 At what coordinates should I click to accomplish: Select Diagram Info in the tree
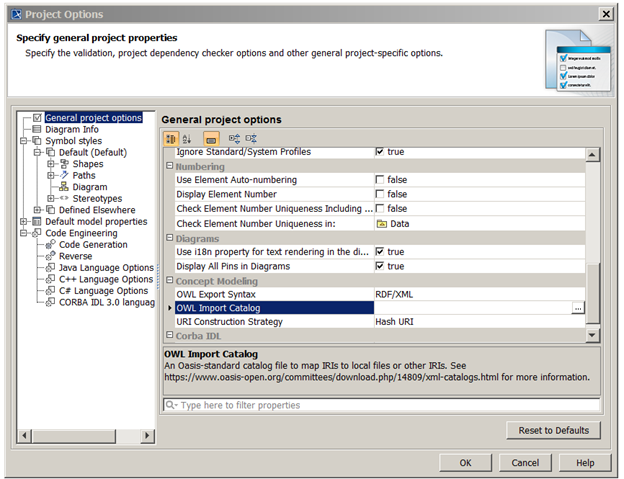pyautogui.click(x=72, y=129)
